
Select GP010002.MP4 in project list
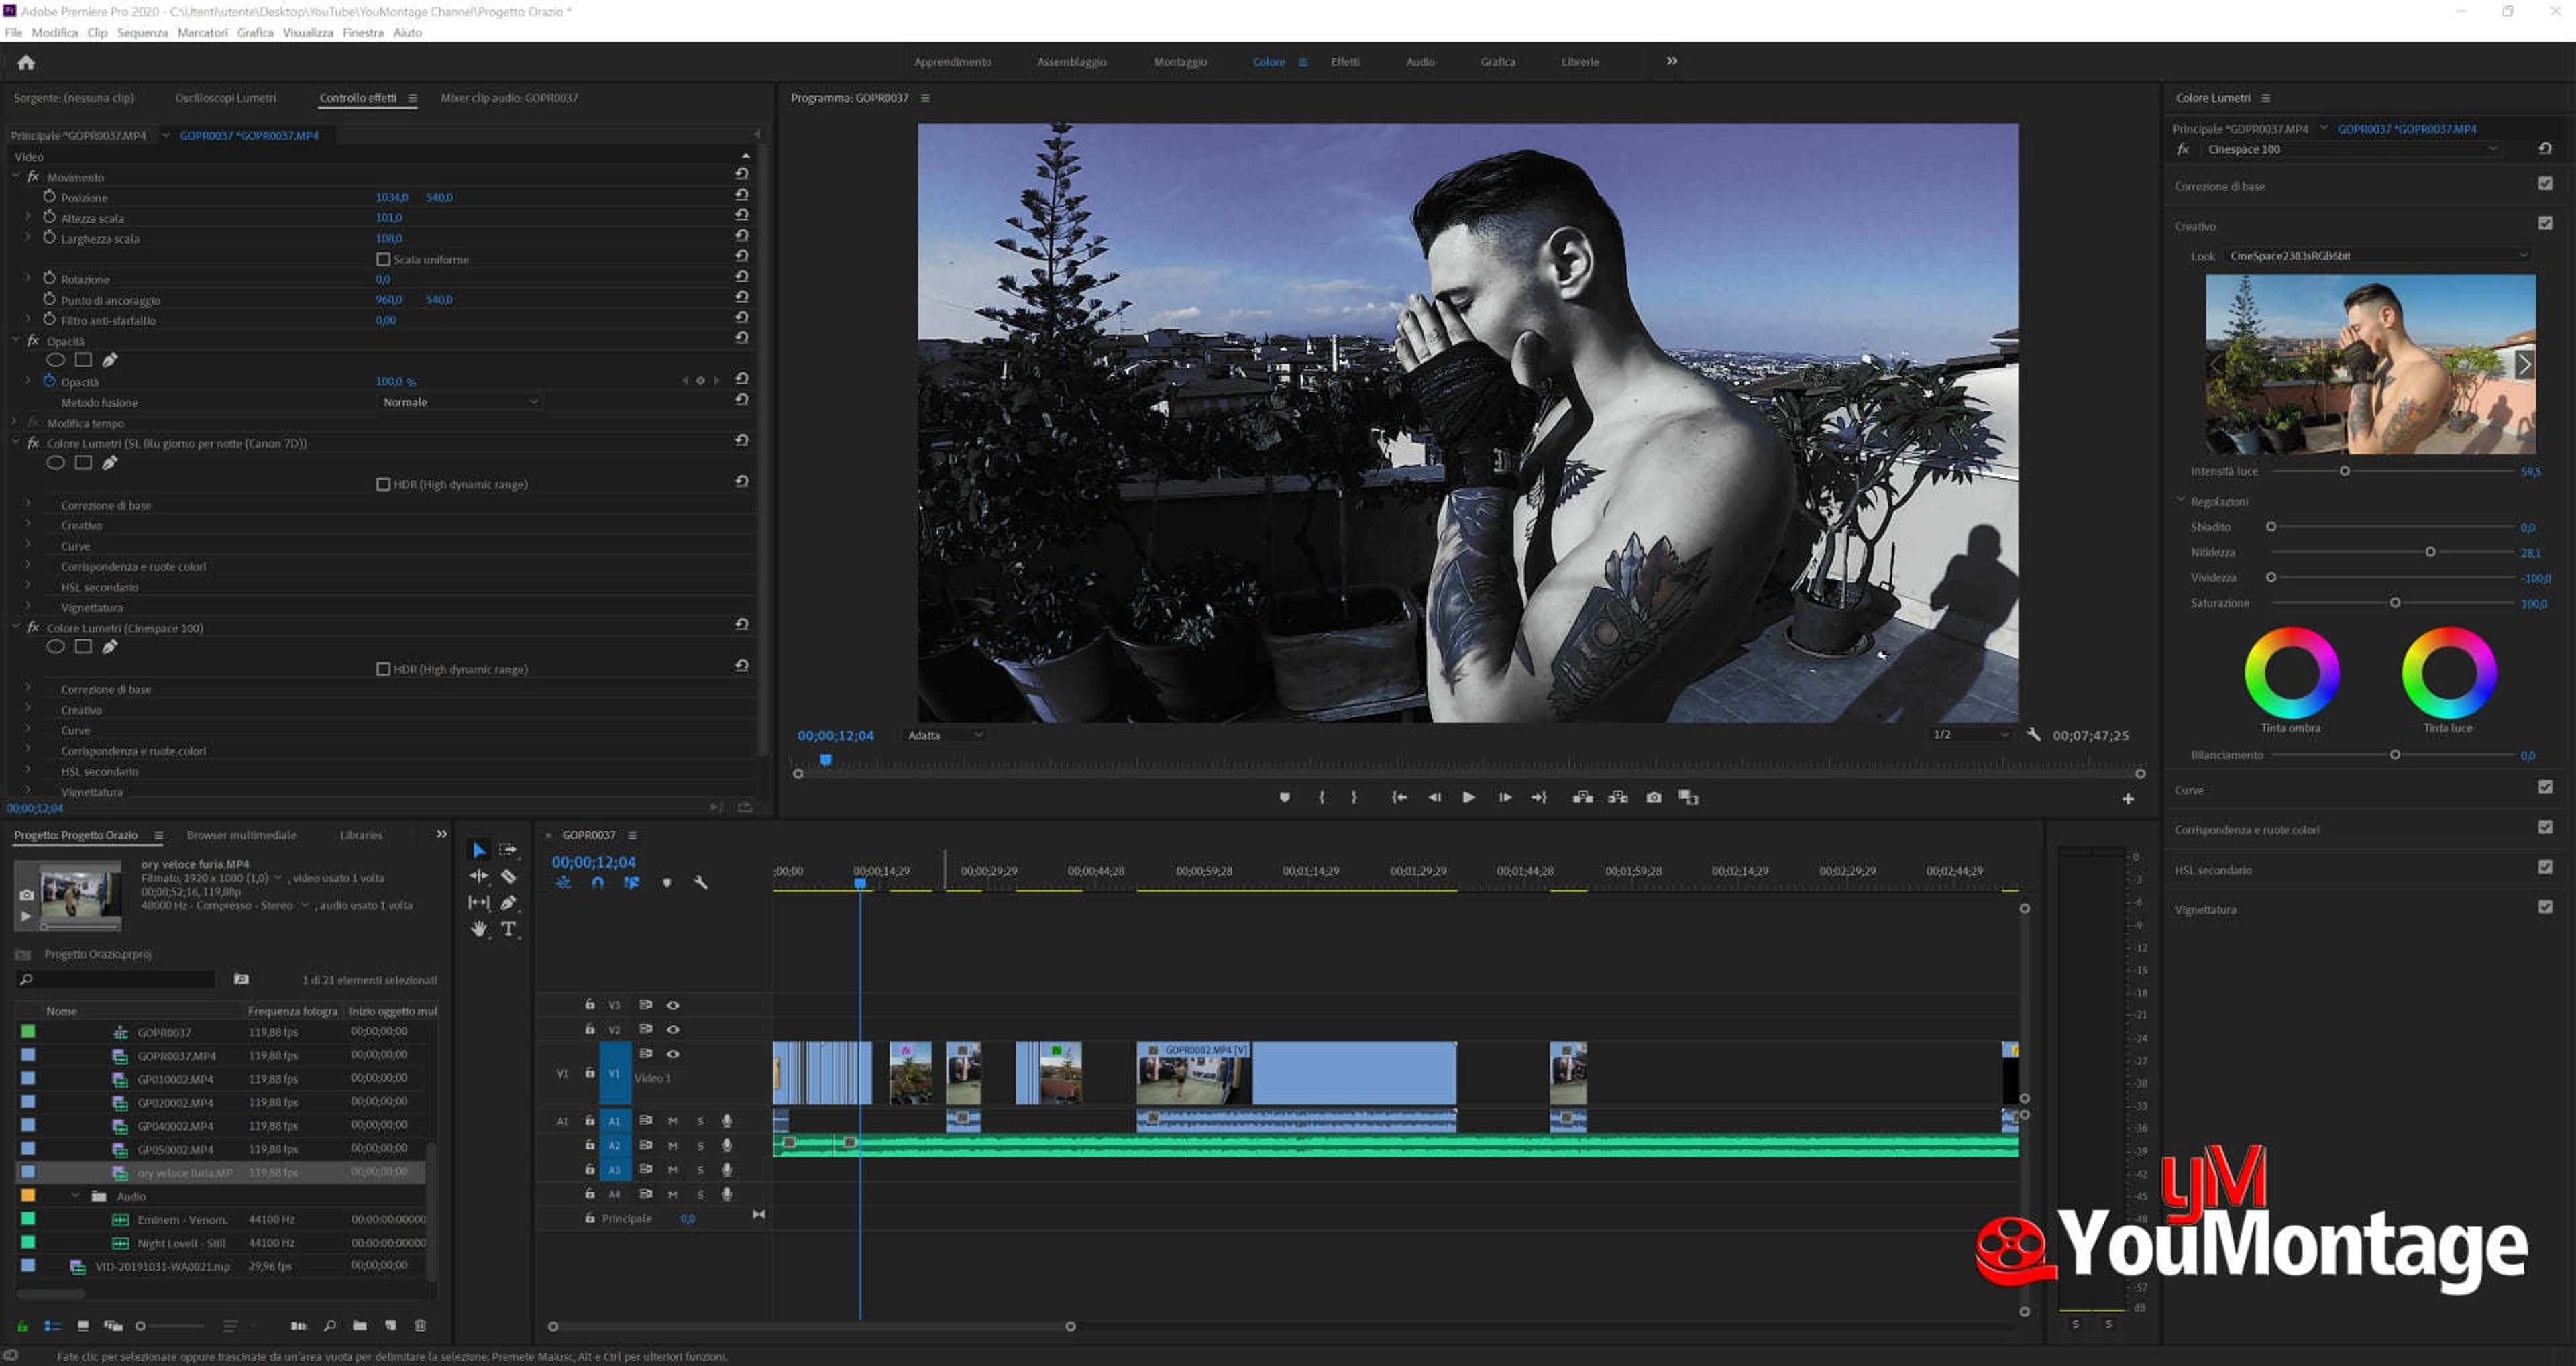tap(175, 1079)
